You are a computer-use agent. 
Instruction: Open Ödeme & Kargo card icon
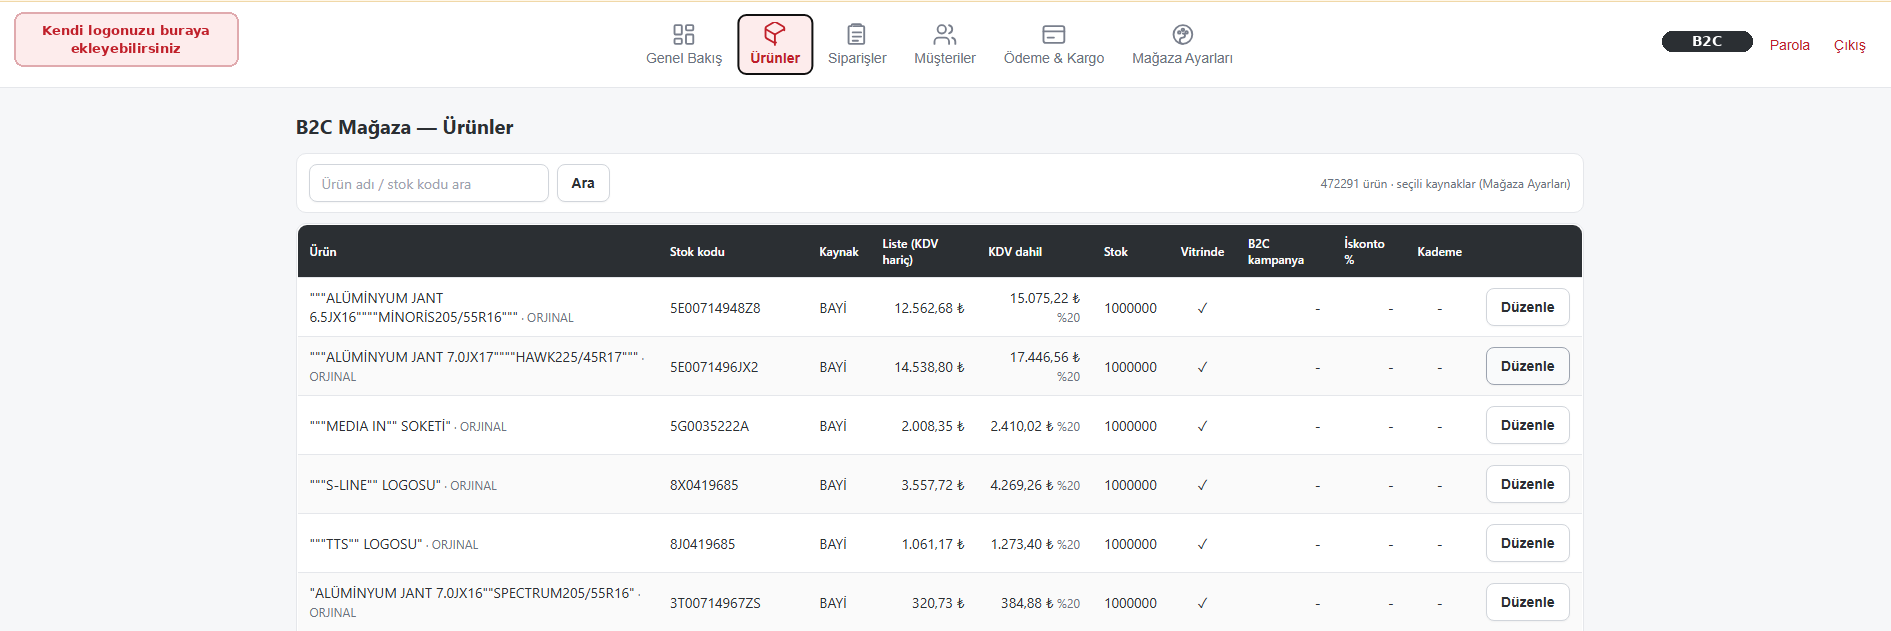pos(1054,35)
